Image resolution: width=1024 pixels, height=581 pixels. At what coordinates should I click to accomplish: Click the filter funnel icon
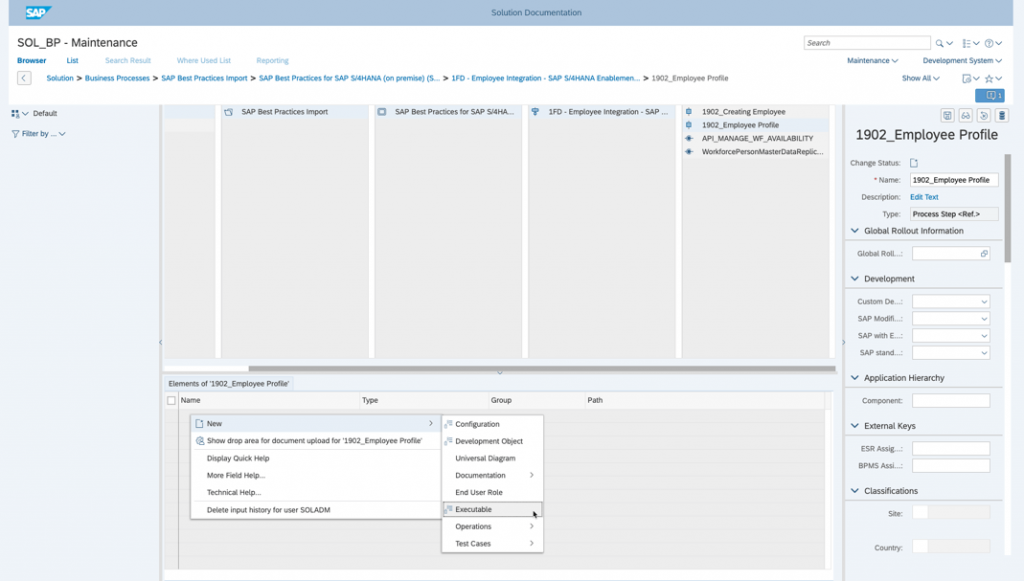coord(15,134)
